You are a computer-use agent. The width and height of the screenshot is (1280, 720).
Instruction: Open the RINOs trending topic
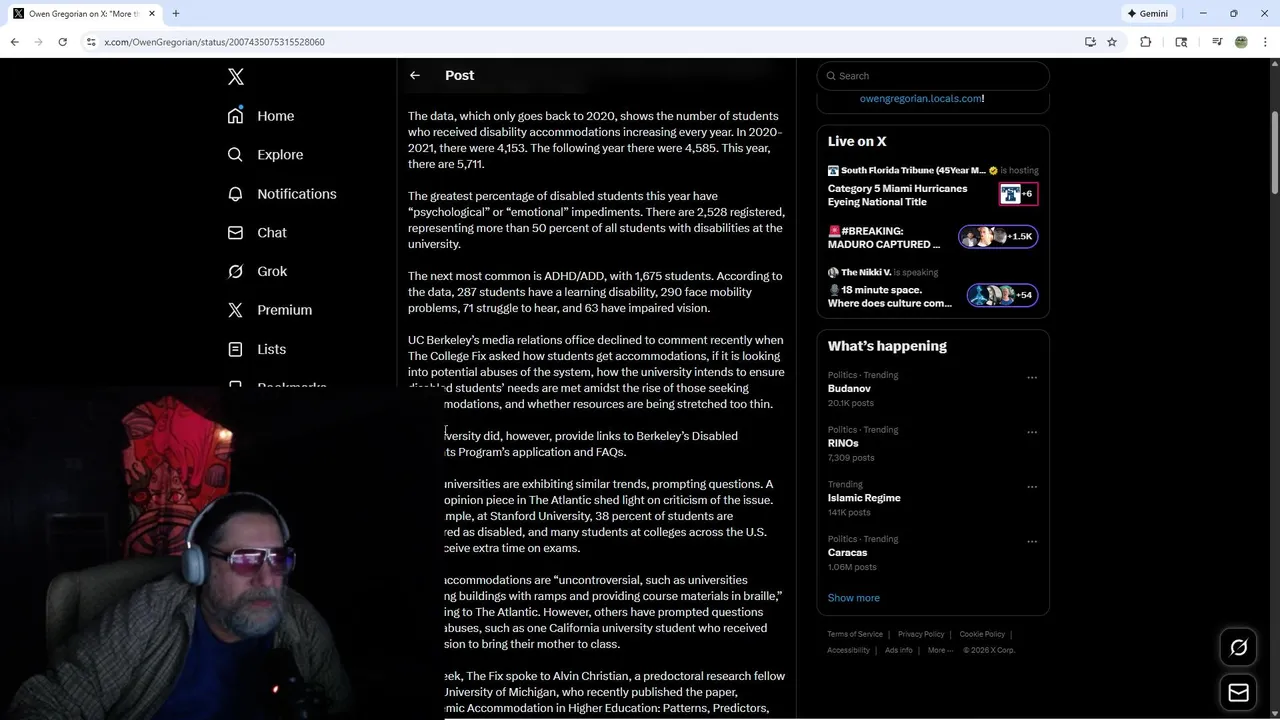(x=843, y=443)
